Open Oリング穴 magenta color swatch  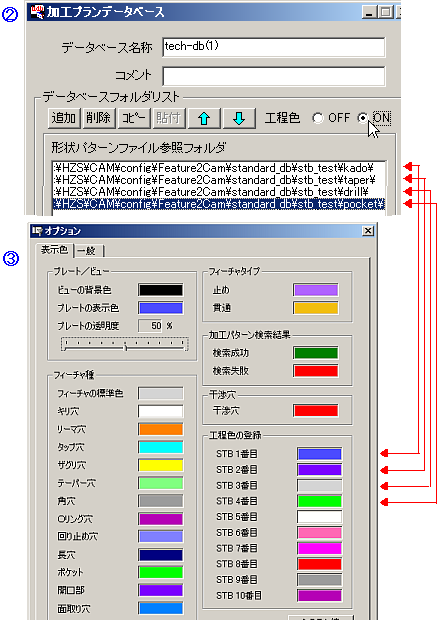tap(161, 519)
